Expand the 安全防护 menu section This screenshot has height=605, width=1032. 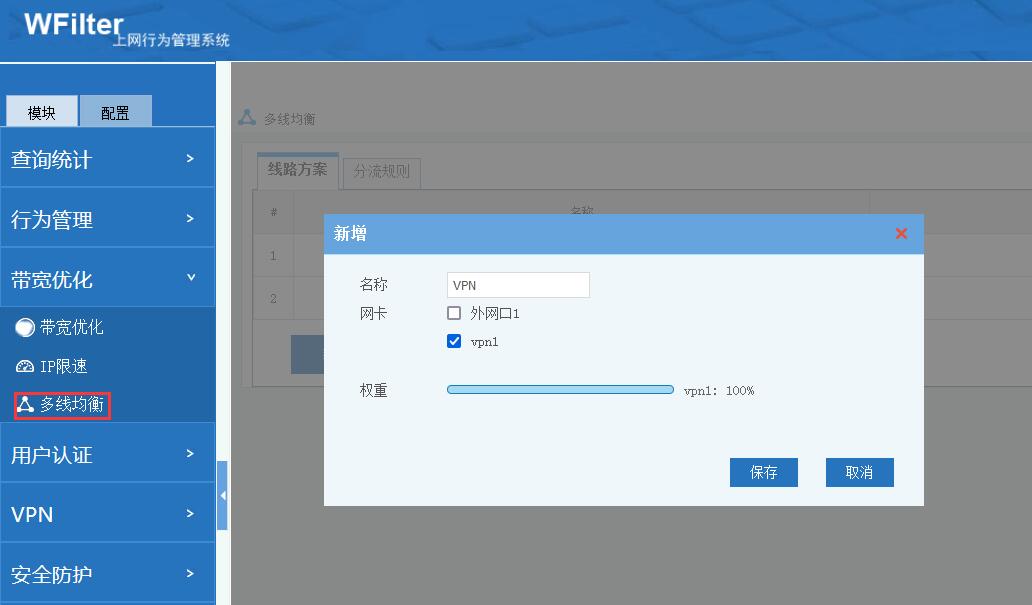107,574
